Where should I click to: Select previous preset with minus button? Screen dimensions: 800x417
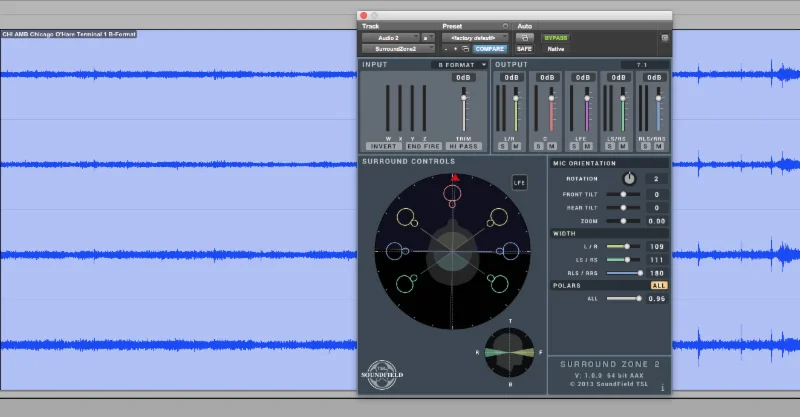pos(446,49)
